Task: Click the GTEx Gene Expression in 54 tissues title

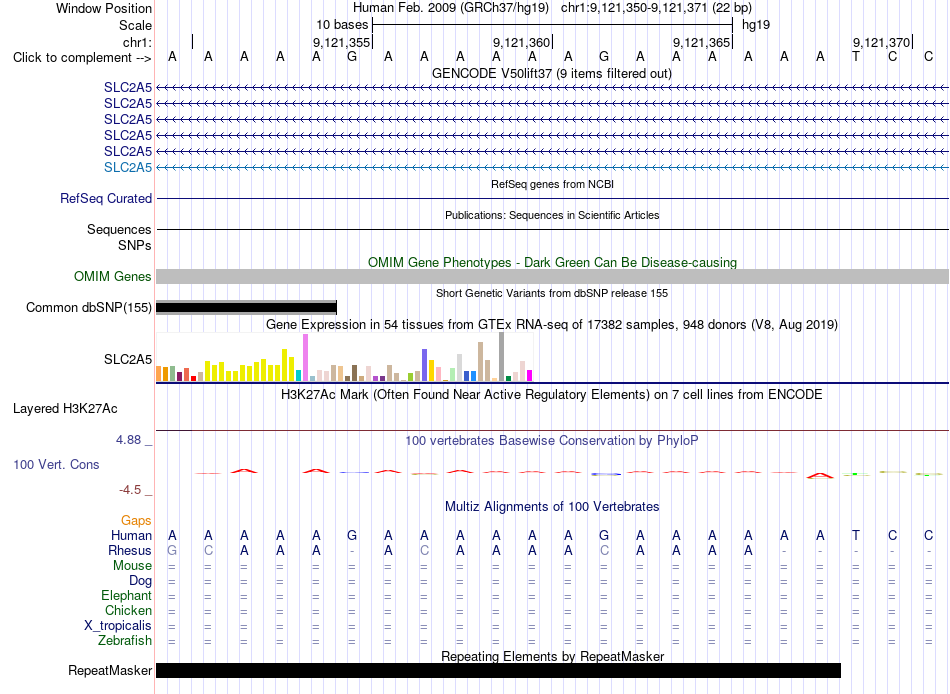Action: [552, 324]
